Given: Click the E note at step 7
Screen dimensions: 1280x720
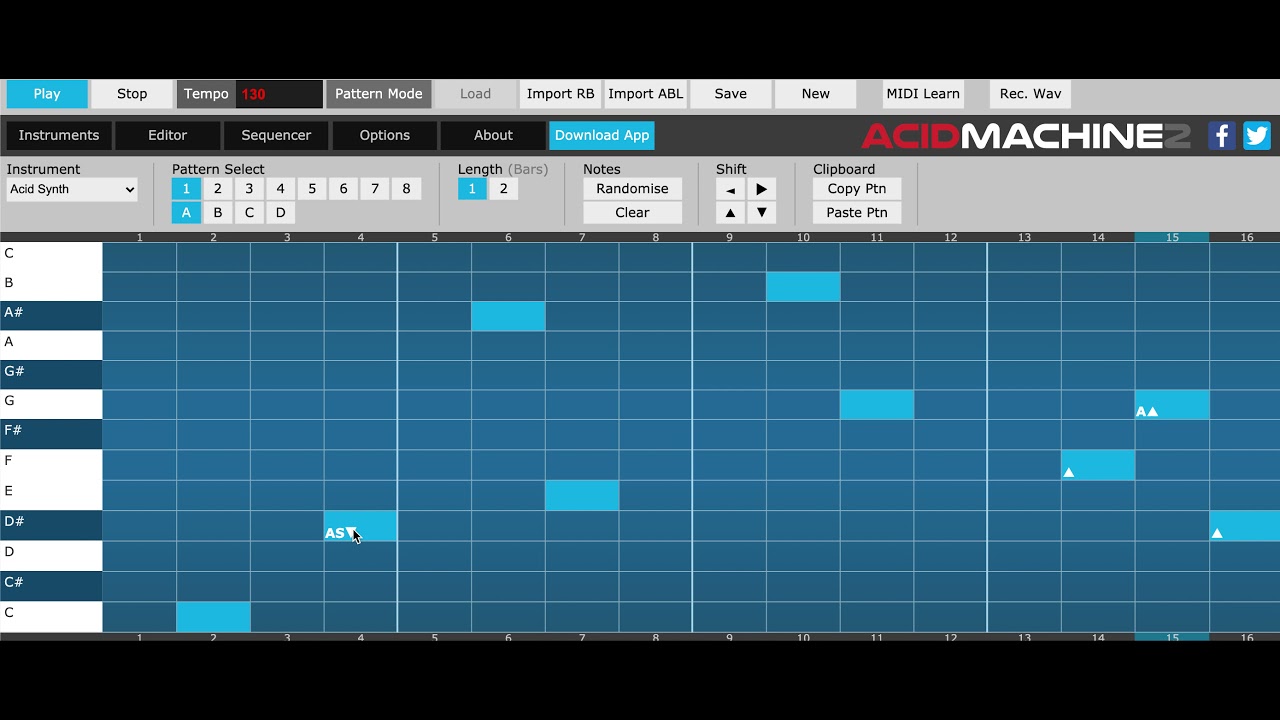Looking at the screenshot, I should tap(582, 496).
